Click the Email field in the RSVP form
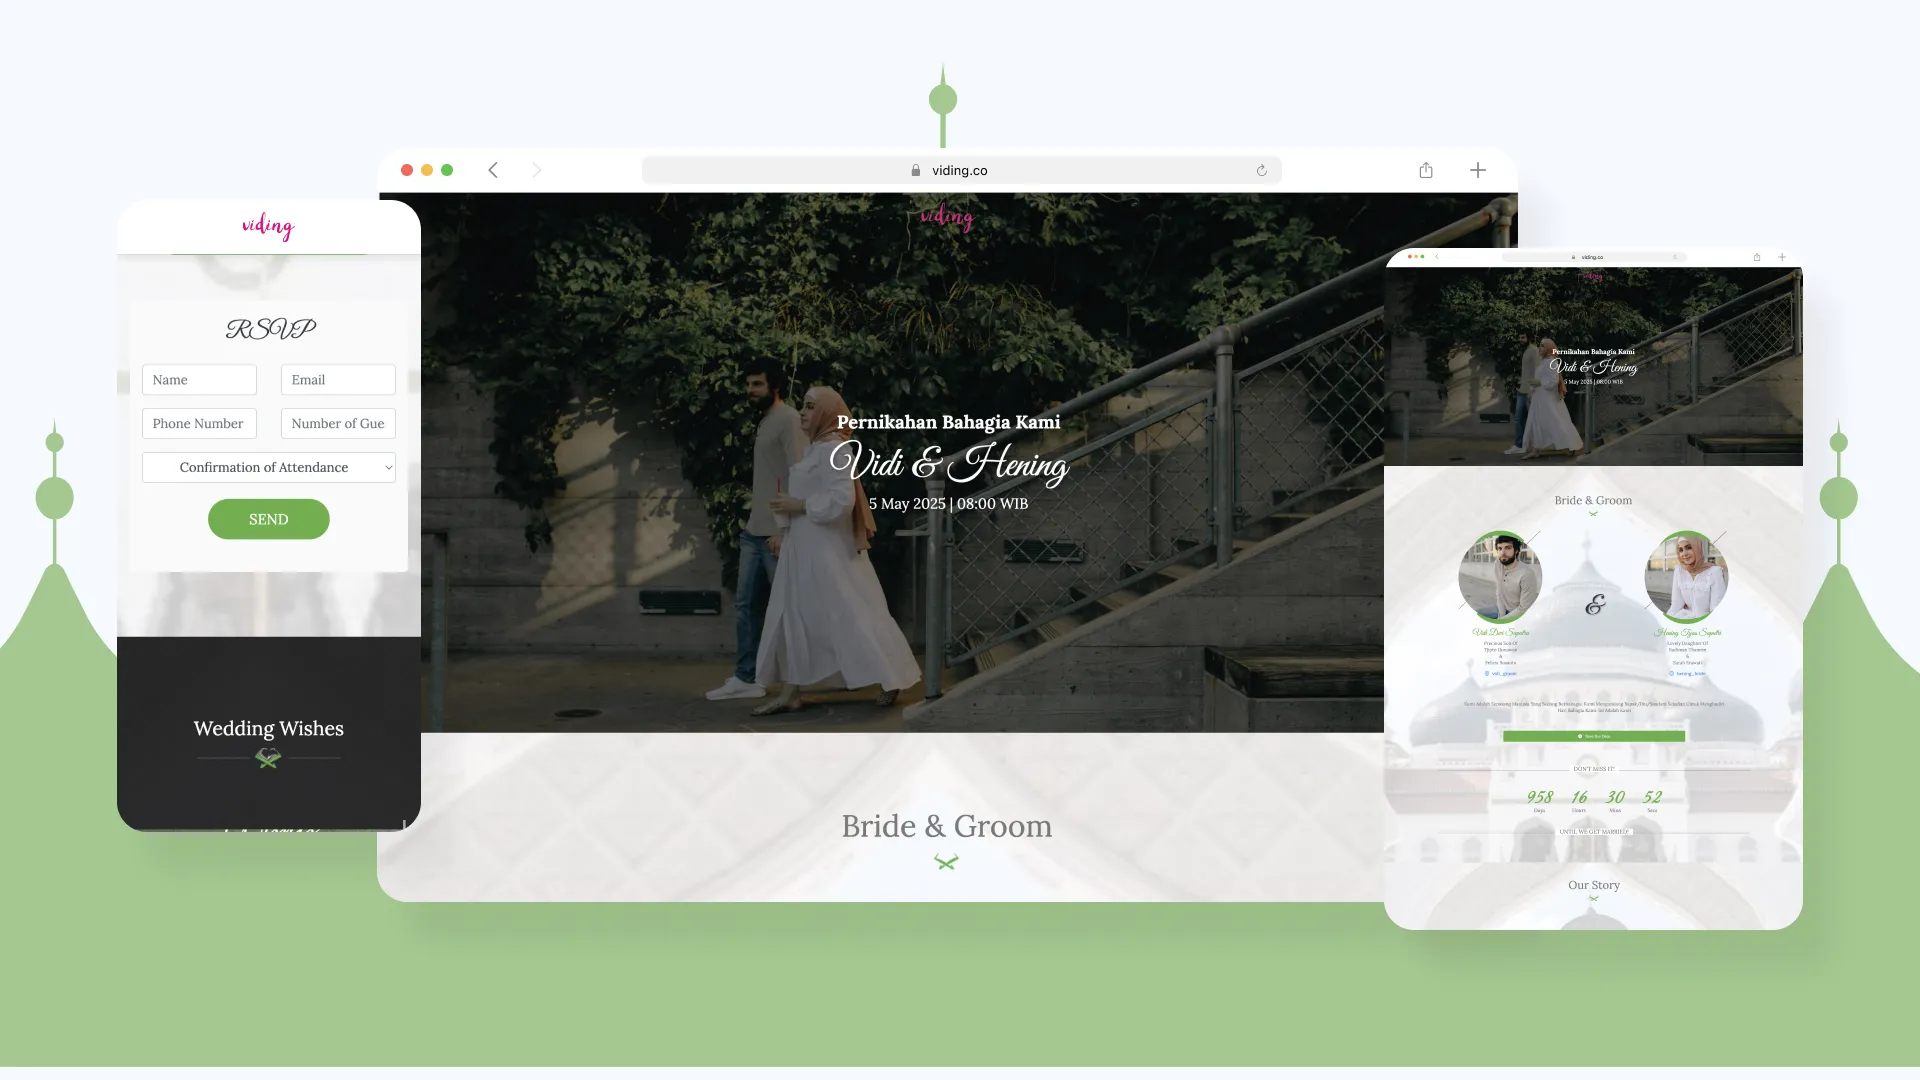The image size is (1920, 1080). click(x=337, y=380)
